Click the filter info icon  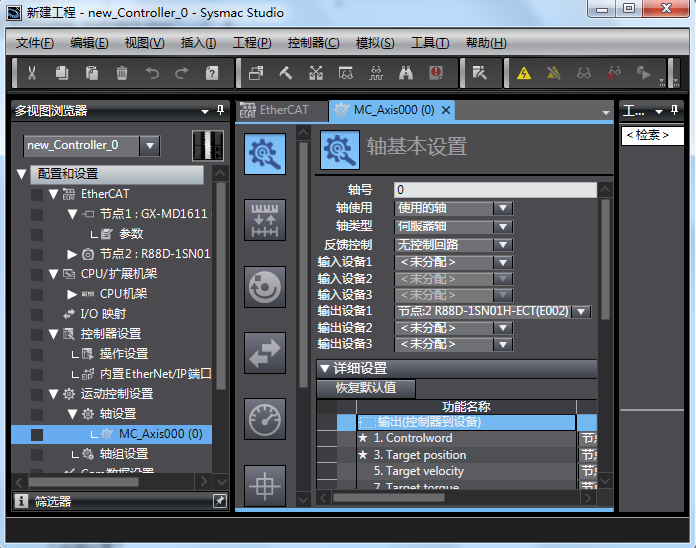click(21, 501)
